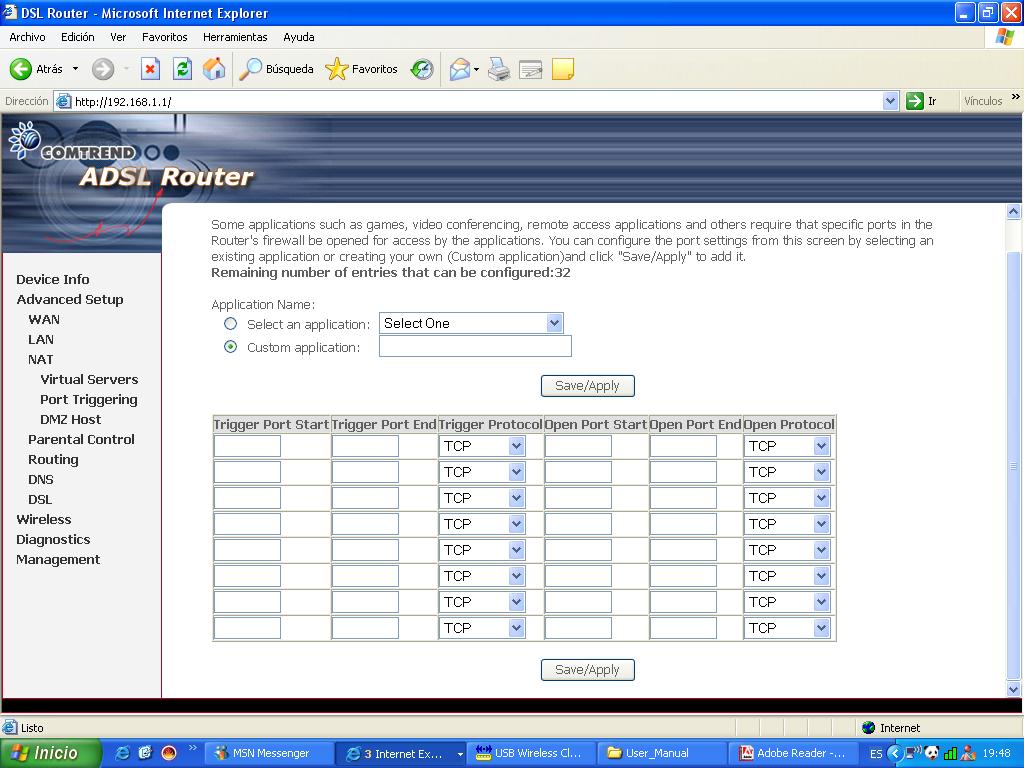Open the Mail envelope toolbar icon
Screen dimensions: 1024x768
pyautogui.click(x=460, y=69)
